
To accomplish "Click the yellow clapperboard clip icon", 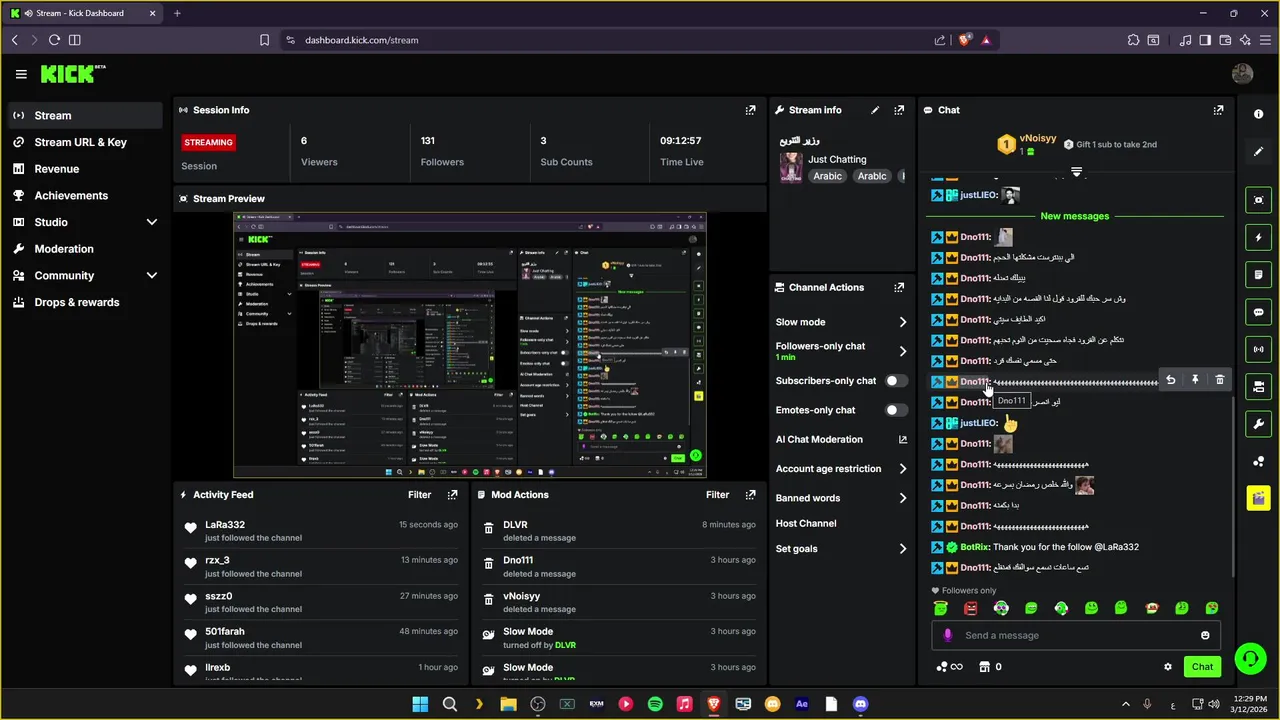I will tap(1259, 498).
